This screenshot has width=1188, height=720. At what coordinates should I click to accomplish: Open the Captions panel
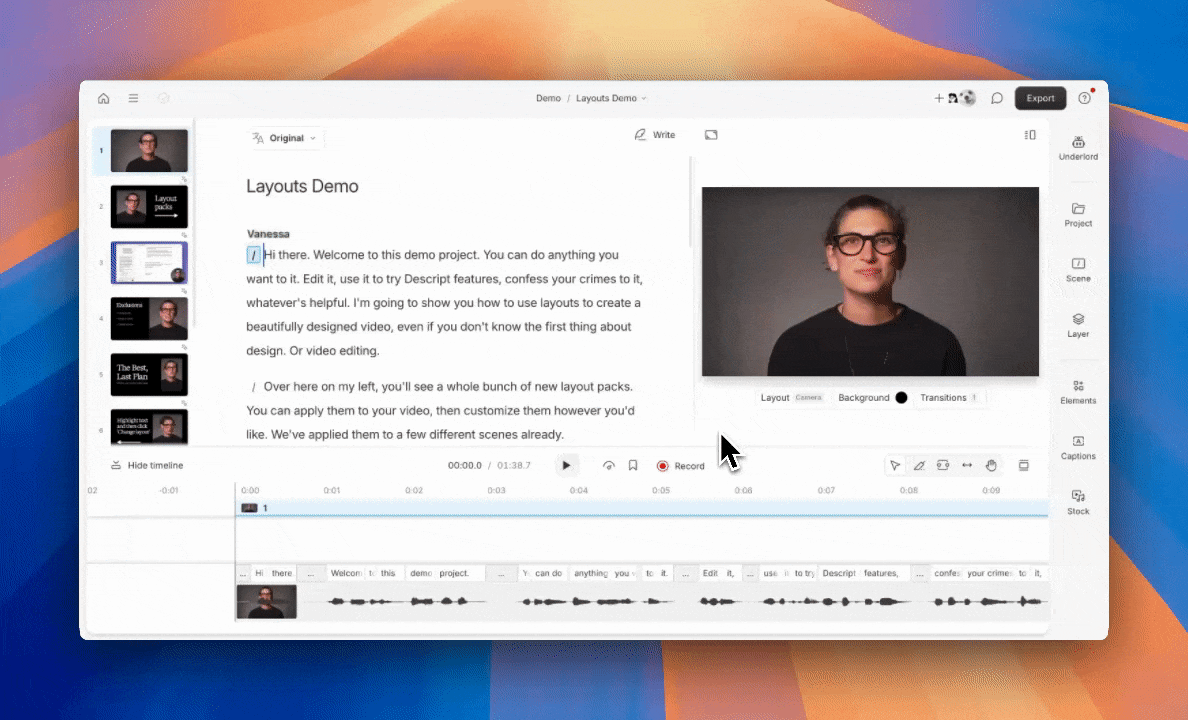point(1078,447)
